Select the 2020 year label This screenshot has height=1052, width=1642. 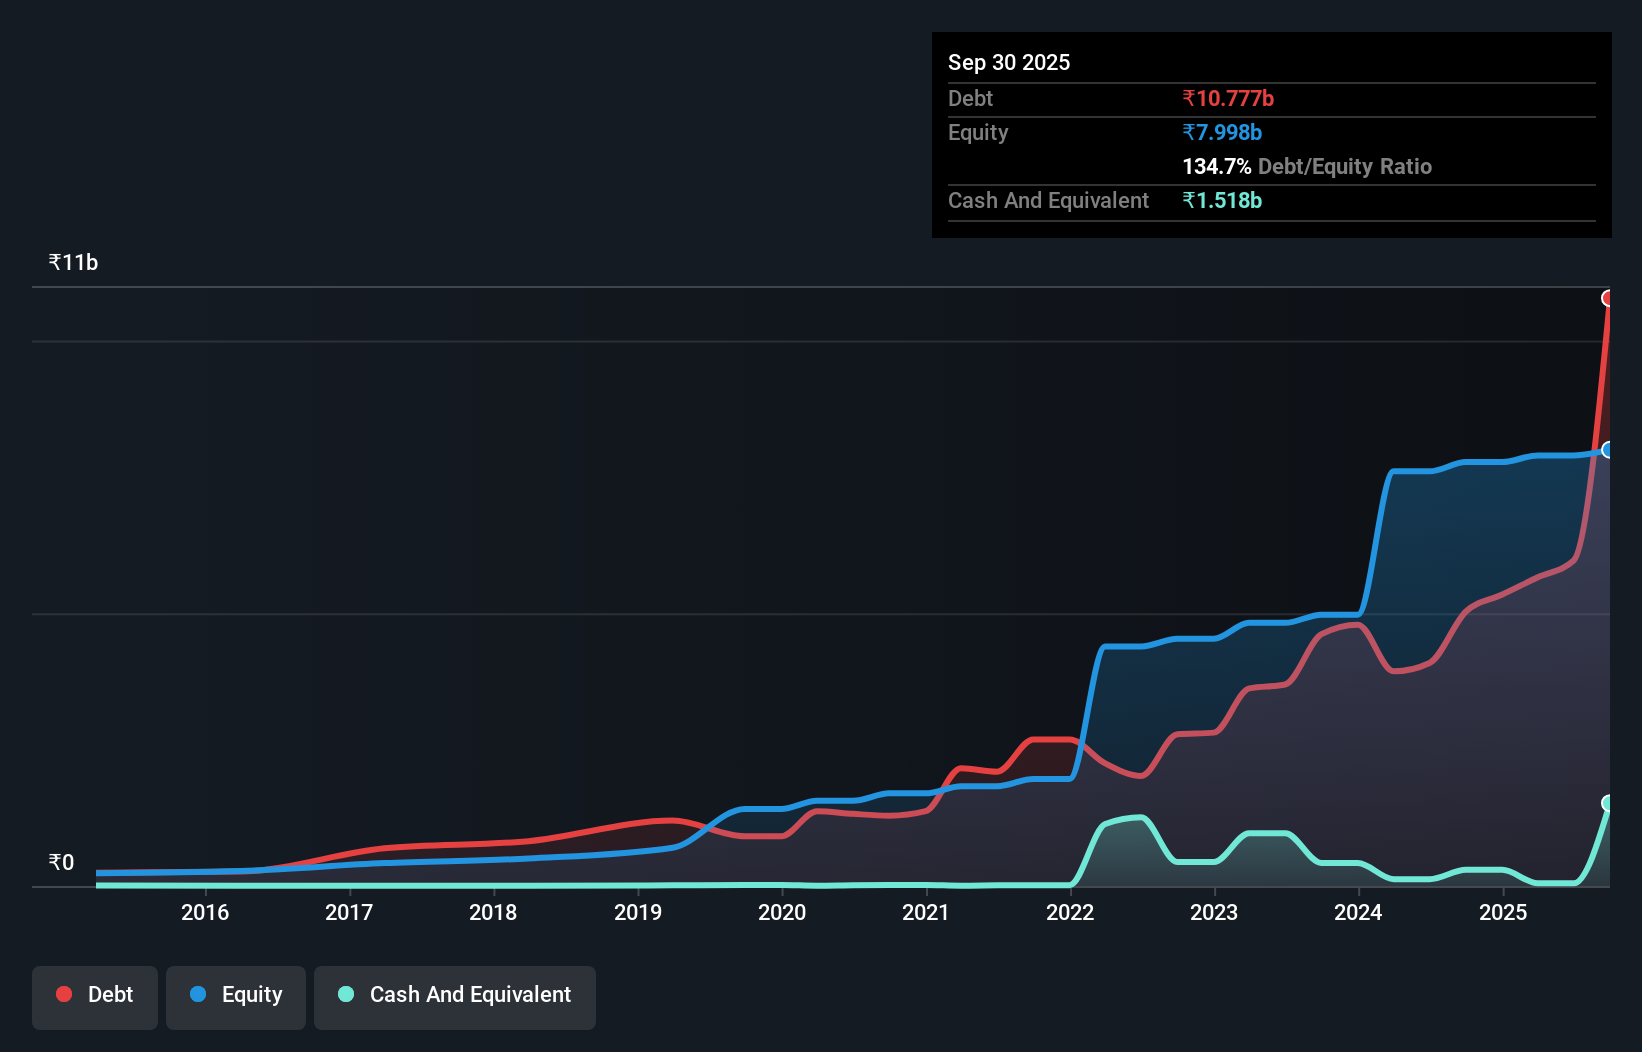tap(781, 912)
